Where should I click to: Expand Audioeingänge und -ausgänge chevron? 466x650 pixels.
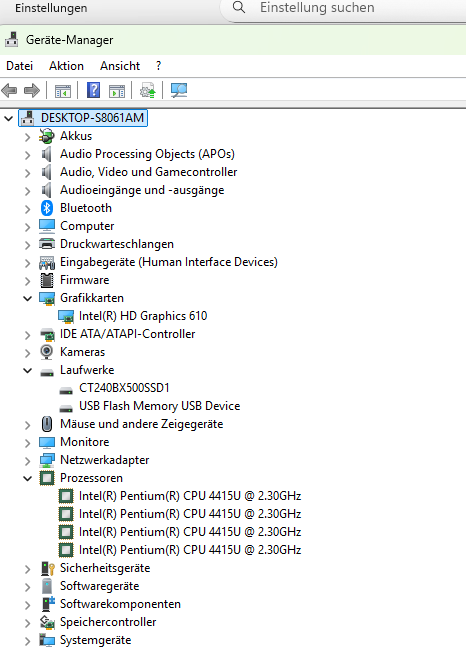pos(27,191)
